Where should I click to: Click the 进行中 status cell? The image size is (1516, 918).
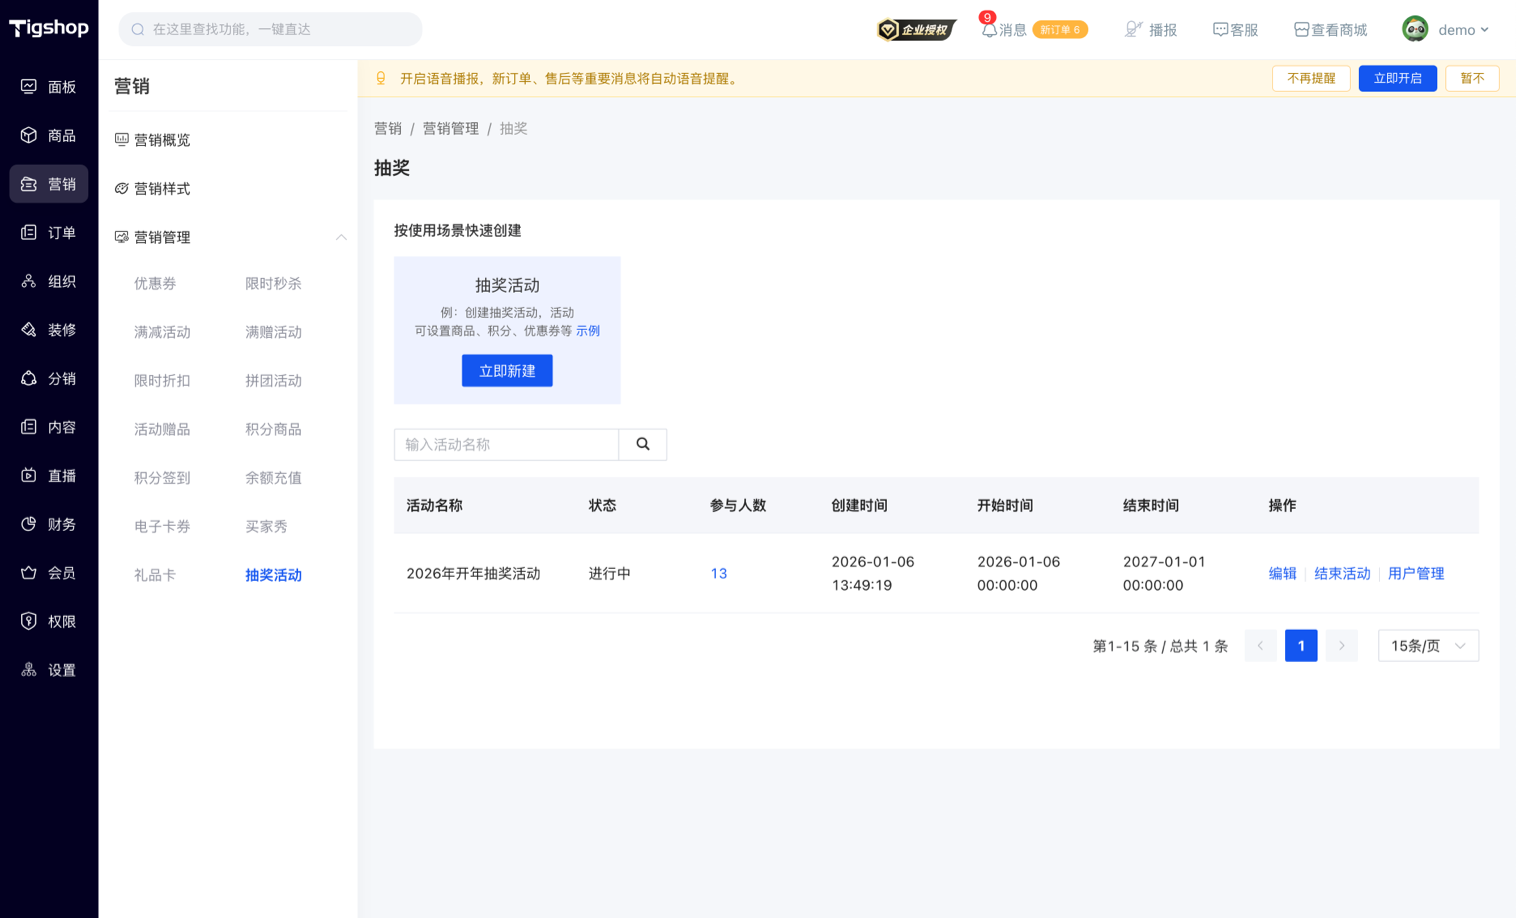[609, 574]
